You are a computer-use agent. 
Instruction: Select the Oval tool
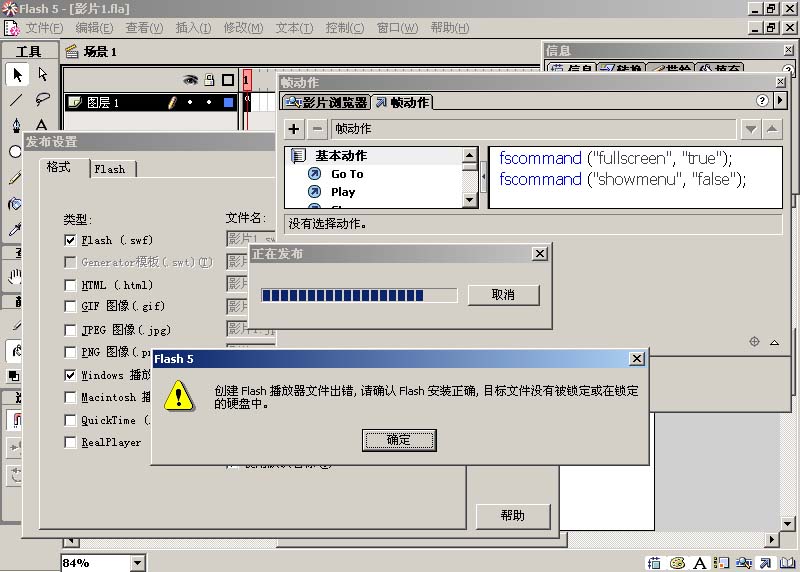(15, 152)
